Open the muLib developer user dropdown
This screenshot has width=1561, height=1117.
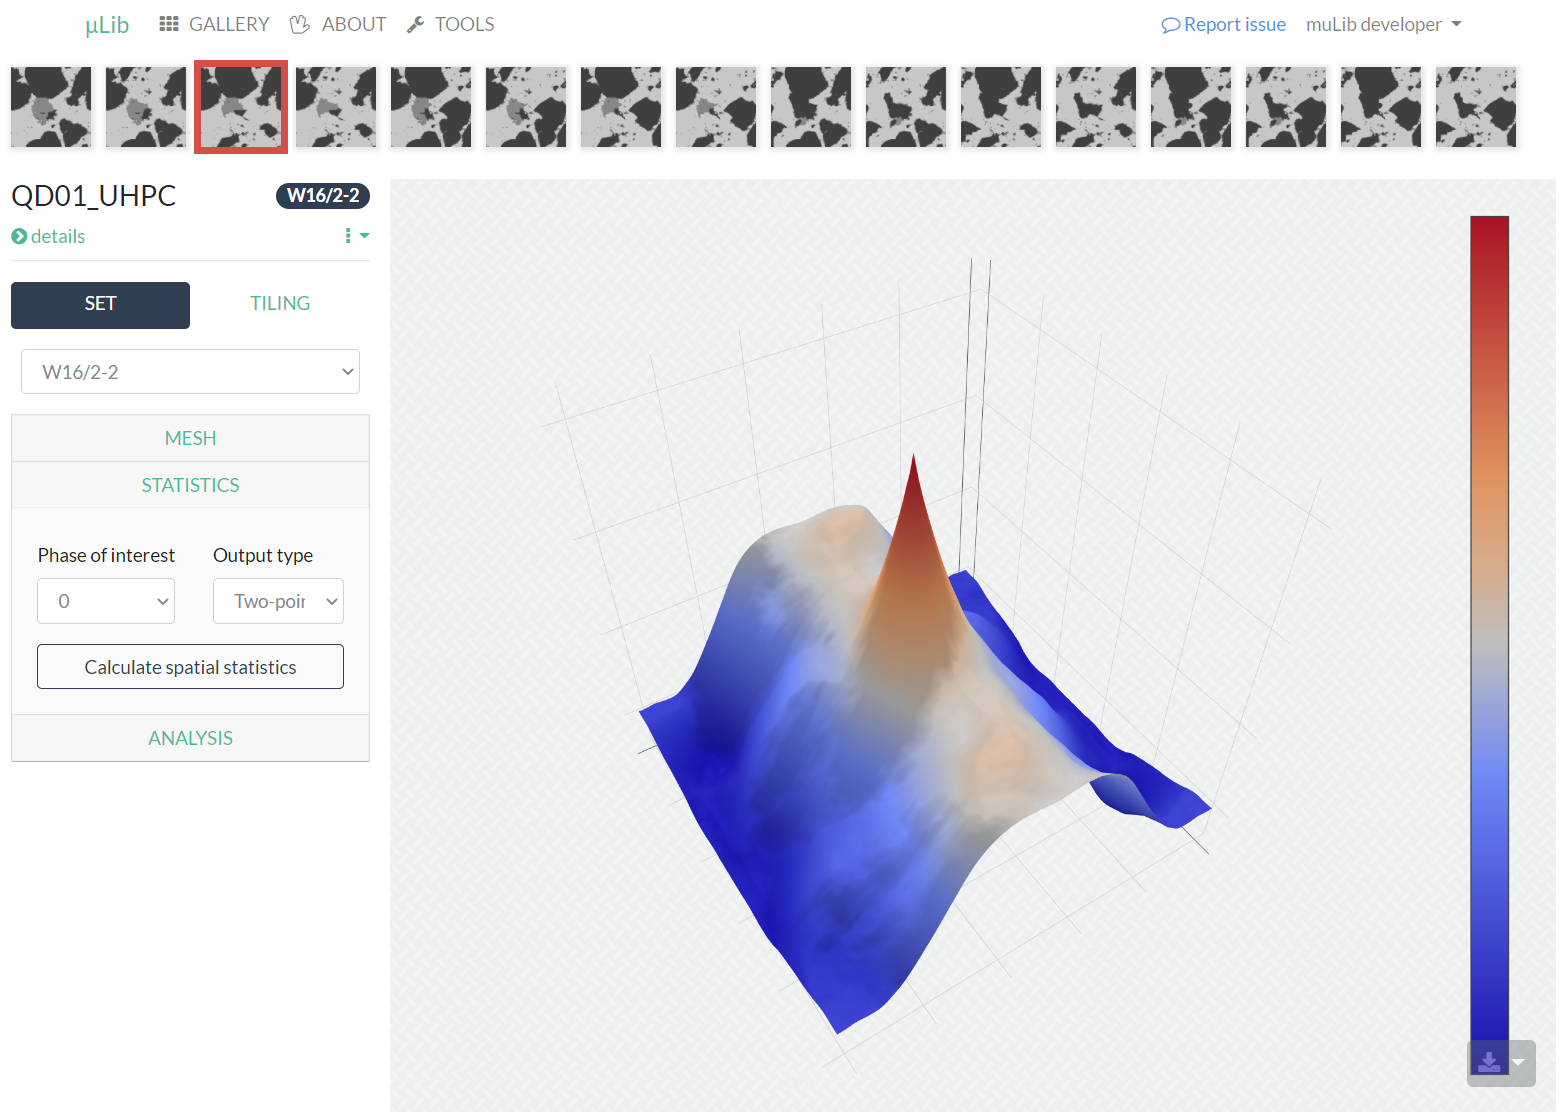1383,24
